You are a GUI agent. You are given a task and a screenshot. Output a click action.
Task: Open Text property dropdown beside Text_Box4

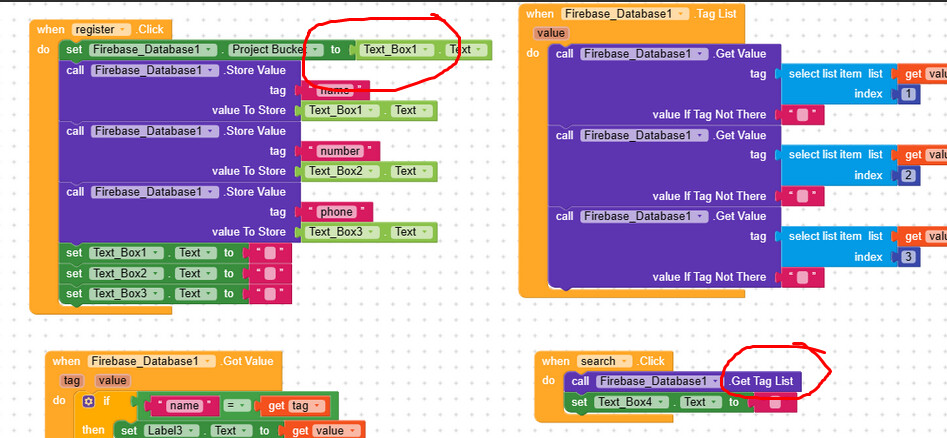(701, 402)
